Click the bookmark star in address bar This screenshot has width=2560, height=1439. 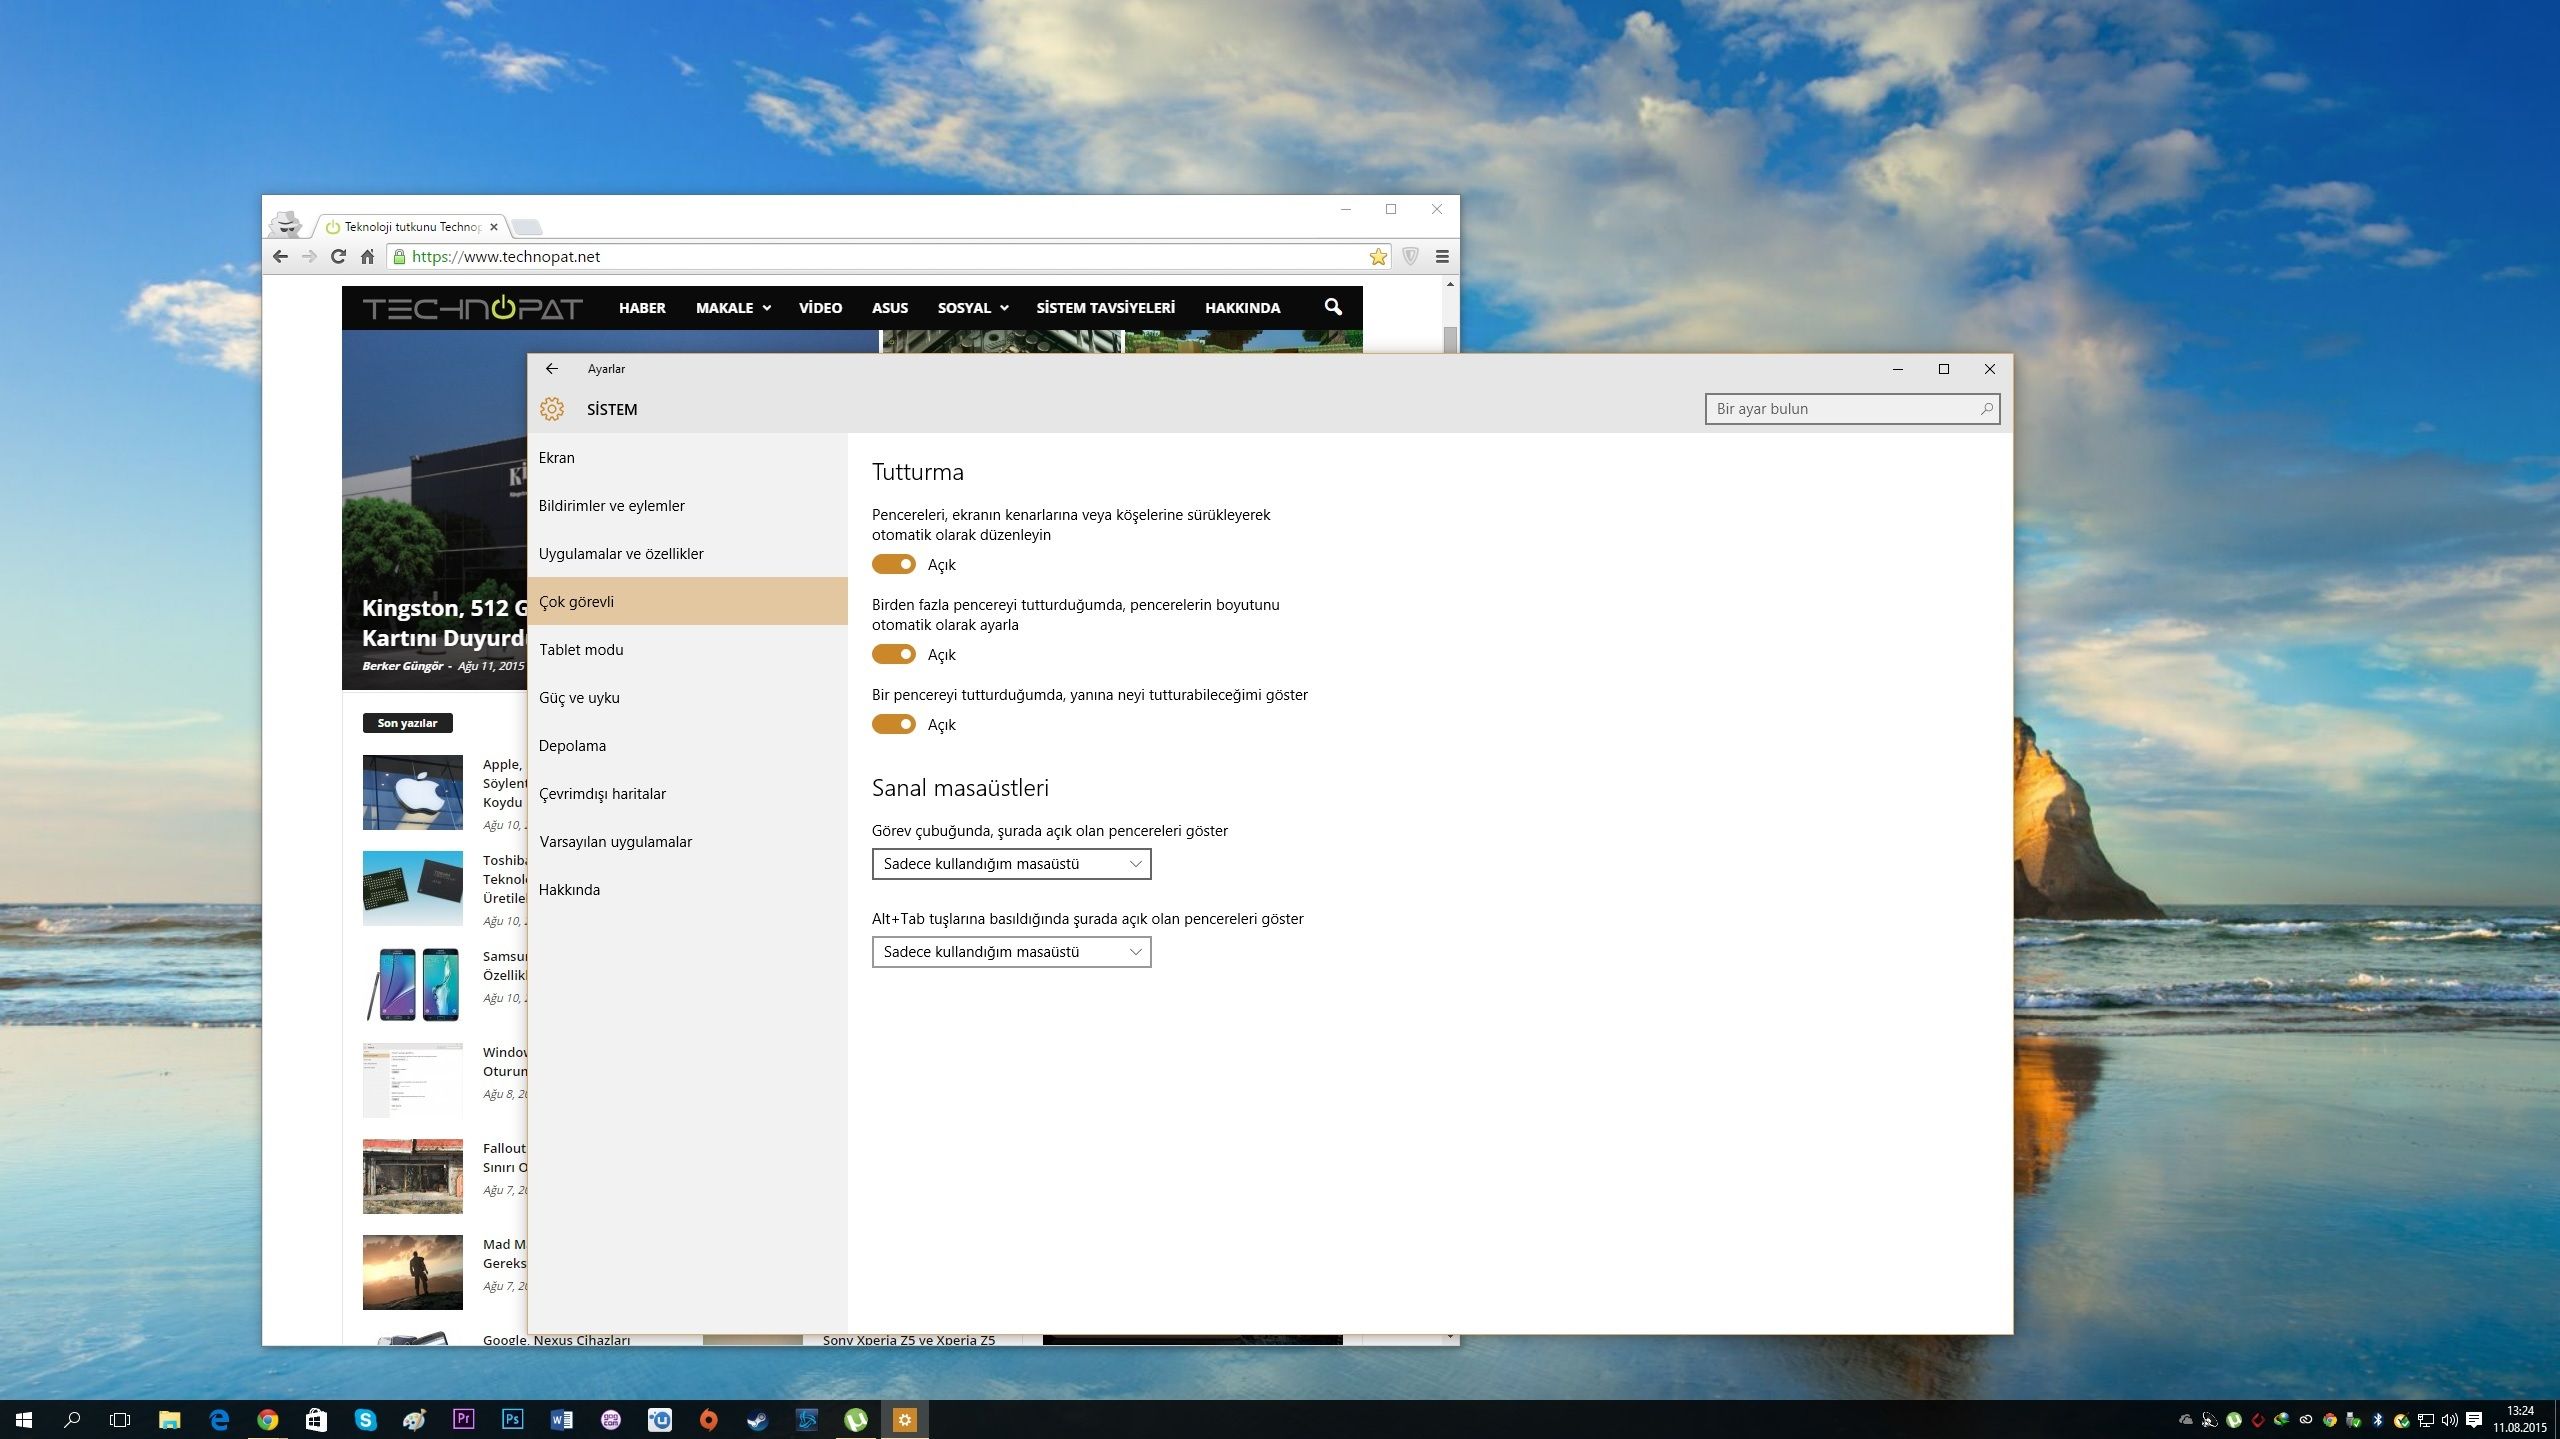1378,257
